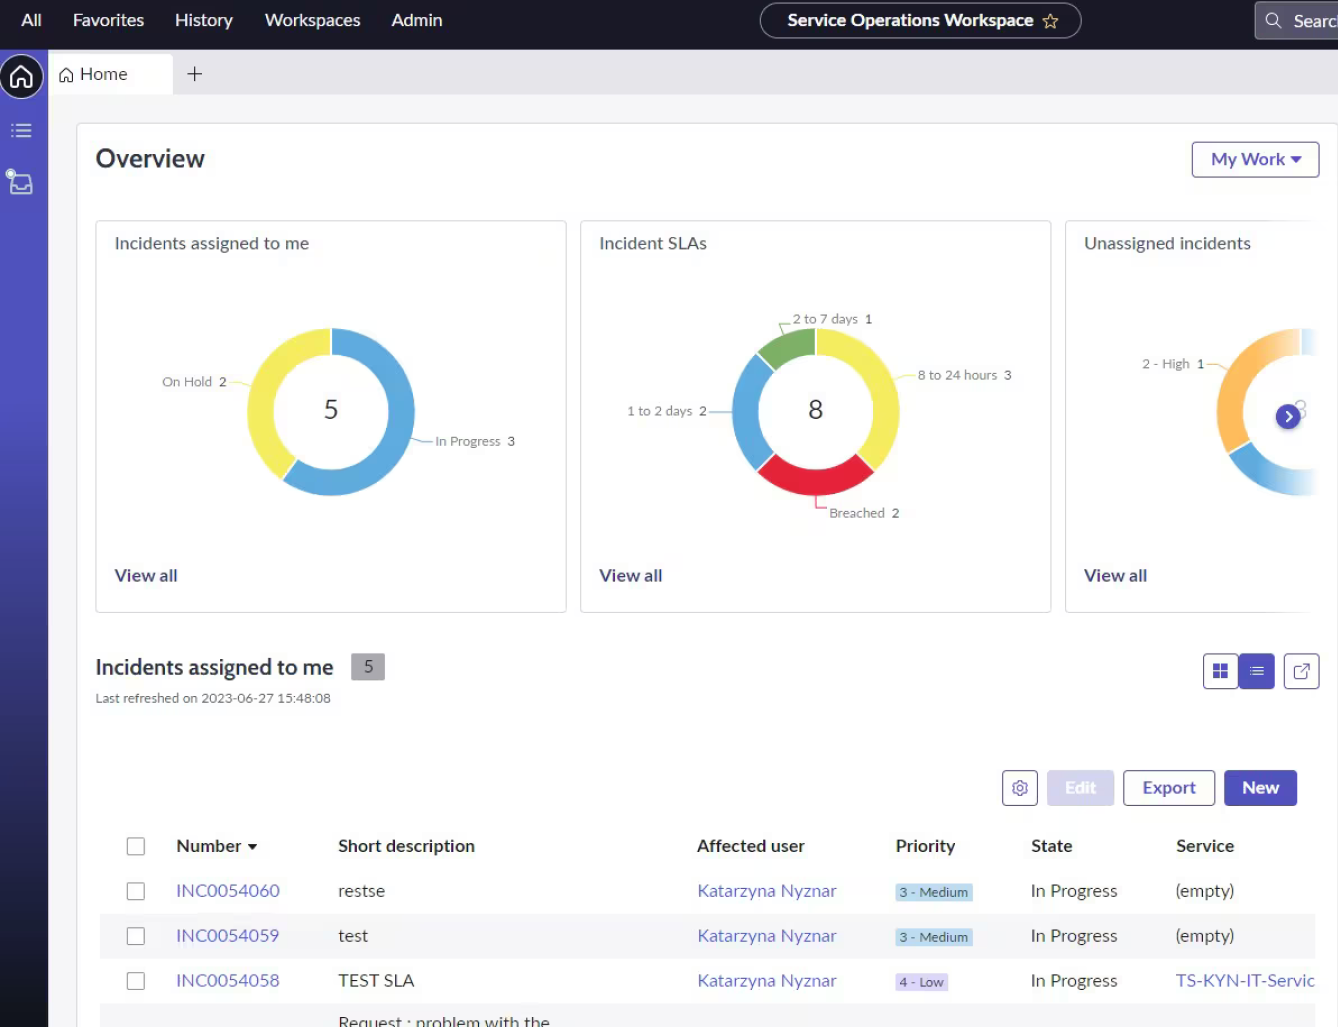Click the Home icon in left sidebar
The height and width of the screenshot is (1027, 1338).
(x=21, y=77)
